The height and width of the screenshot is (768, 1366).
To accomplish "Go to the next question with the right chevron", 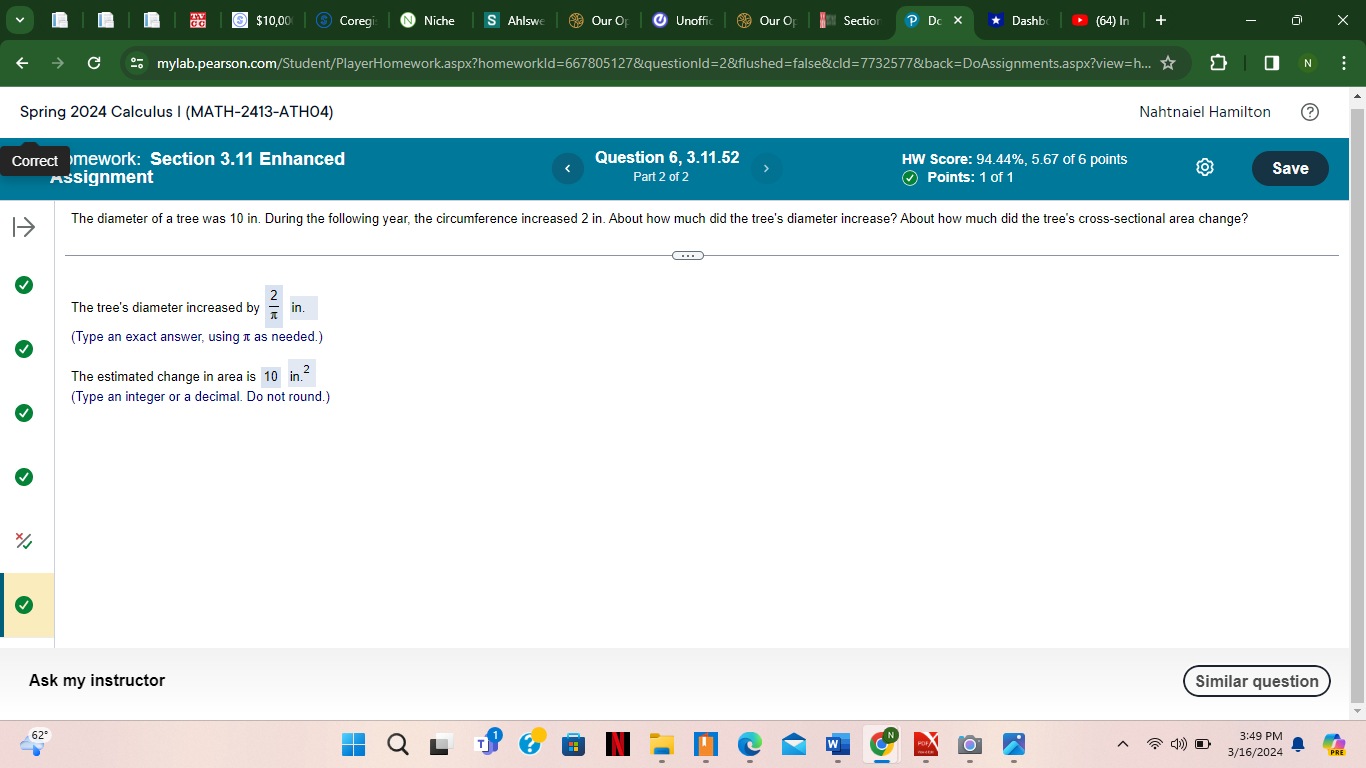I will coord(766,168).
